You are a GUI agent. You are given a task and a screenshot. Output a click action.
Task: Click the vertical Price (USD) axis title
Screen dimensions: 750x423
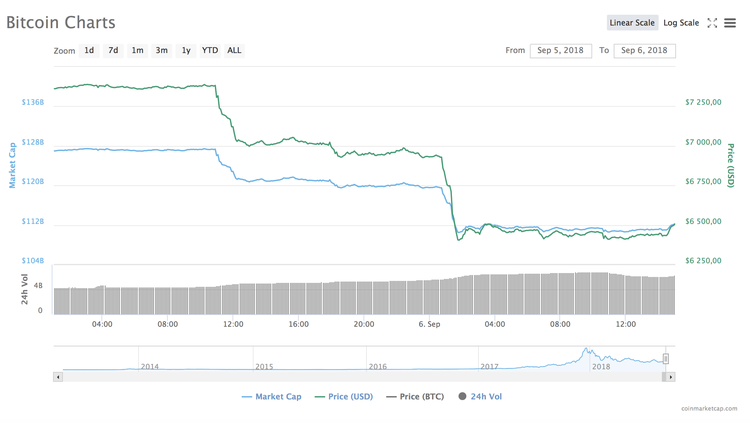730,166
